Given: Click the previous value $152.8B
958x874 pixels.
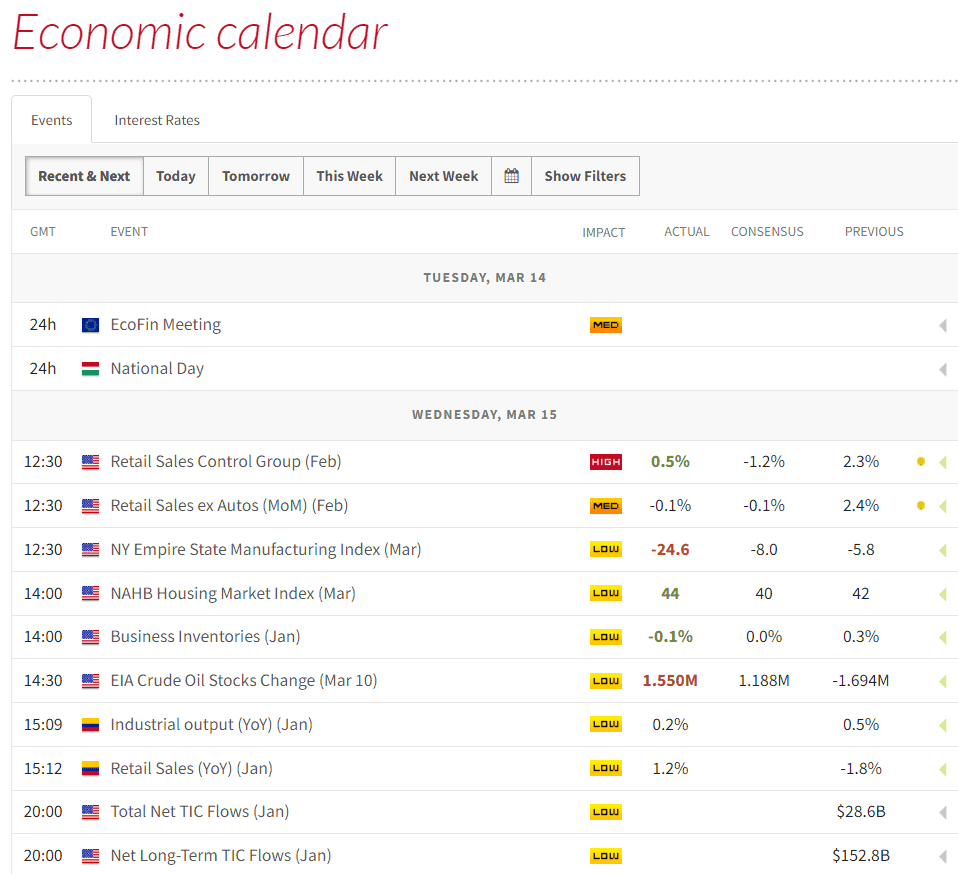Looking at the screenshot, I should point(861,856).
